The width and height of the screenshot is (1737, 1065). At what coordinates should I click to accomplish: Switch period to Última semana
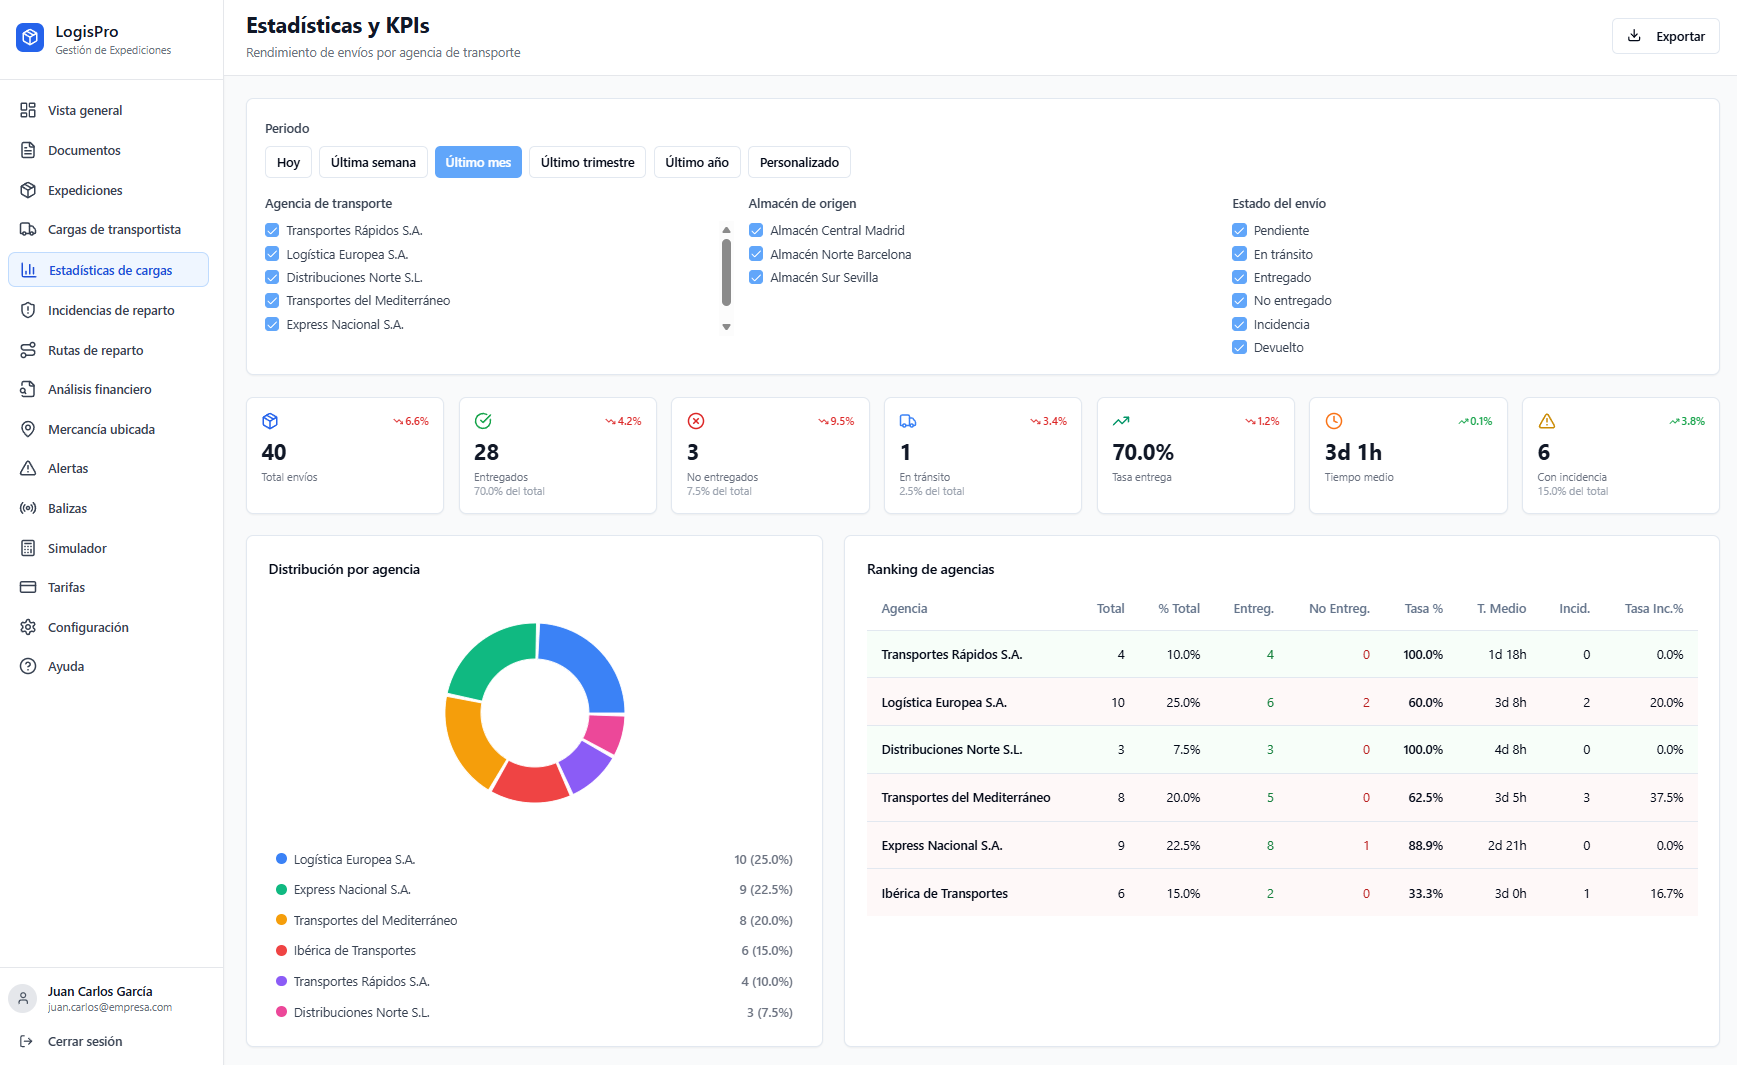point(372,162)
